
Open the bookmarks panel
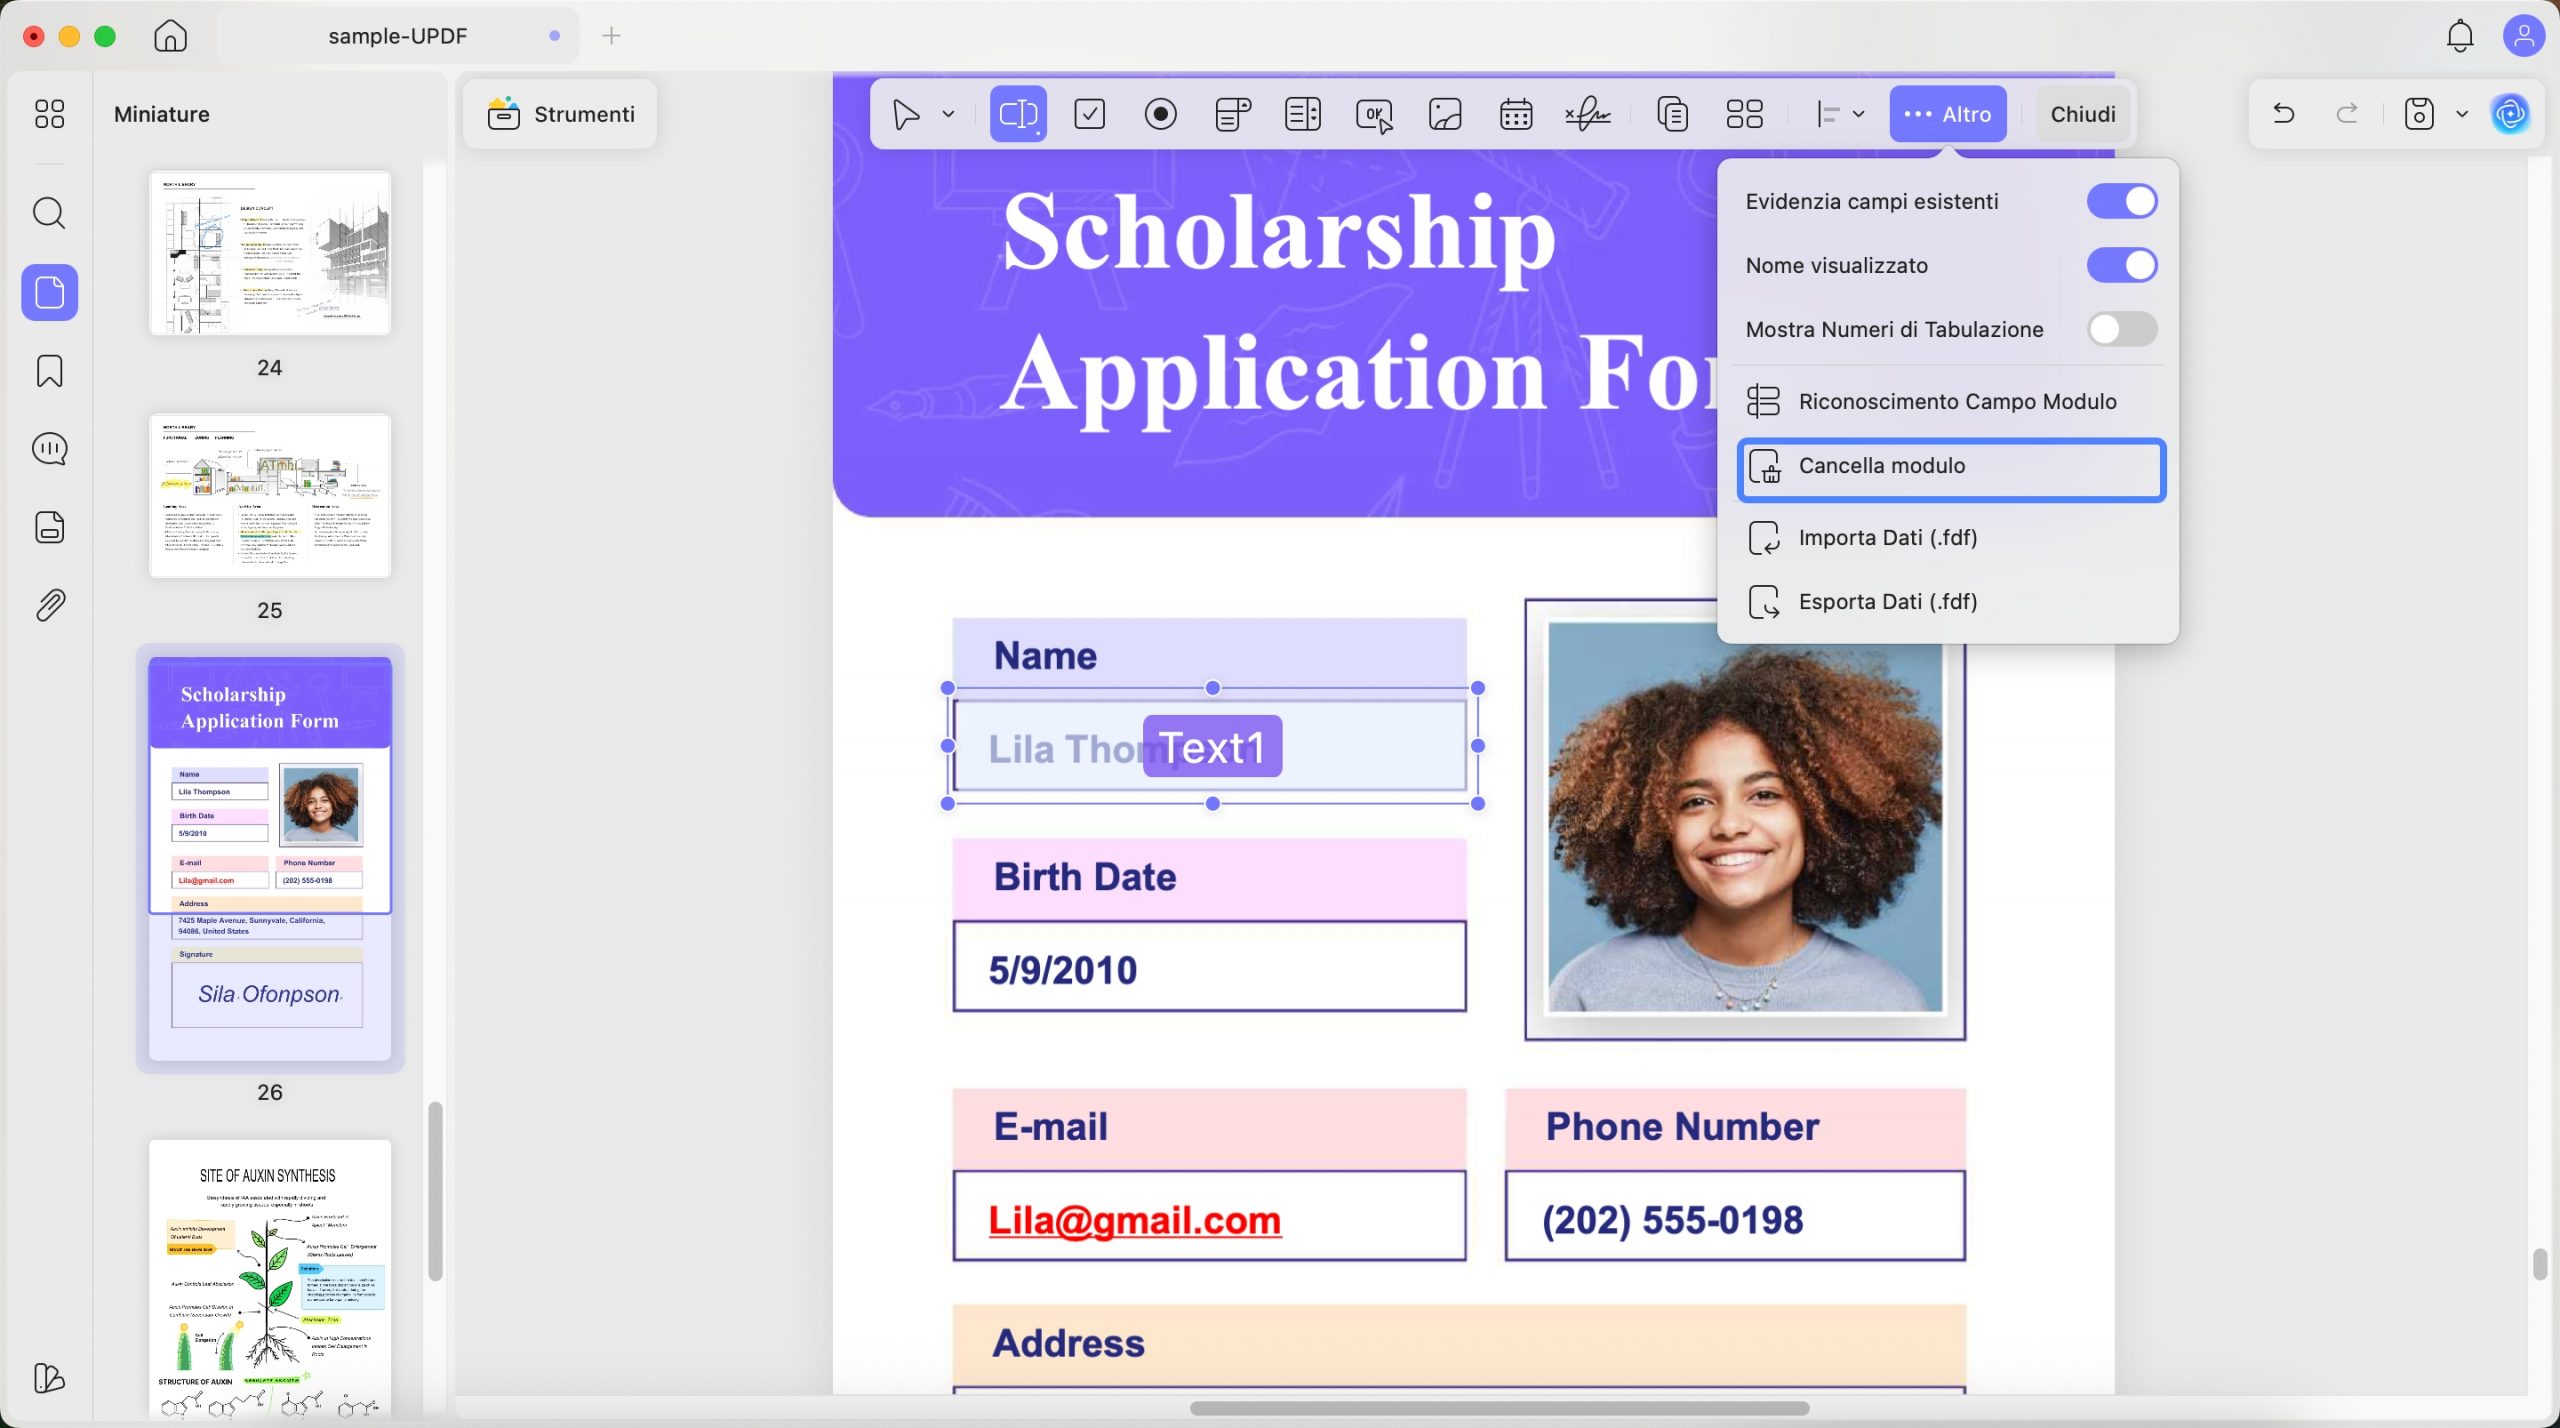50,371
